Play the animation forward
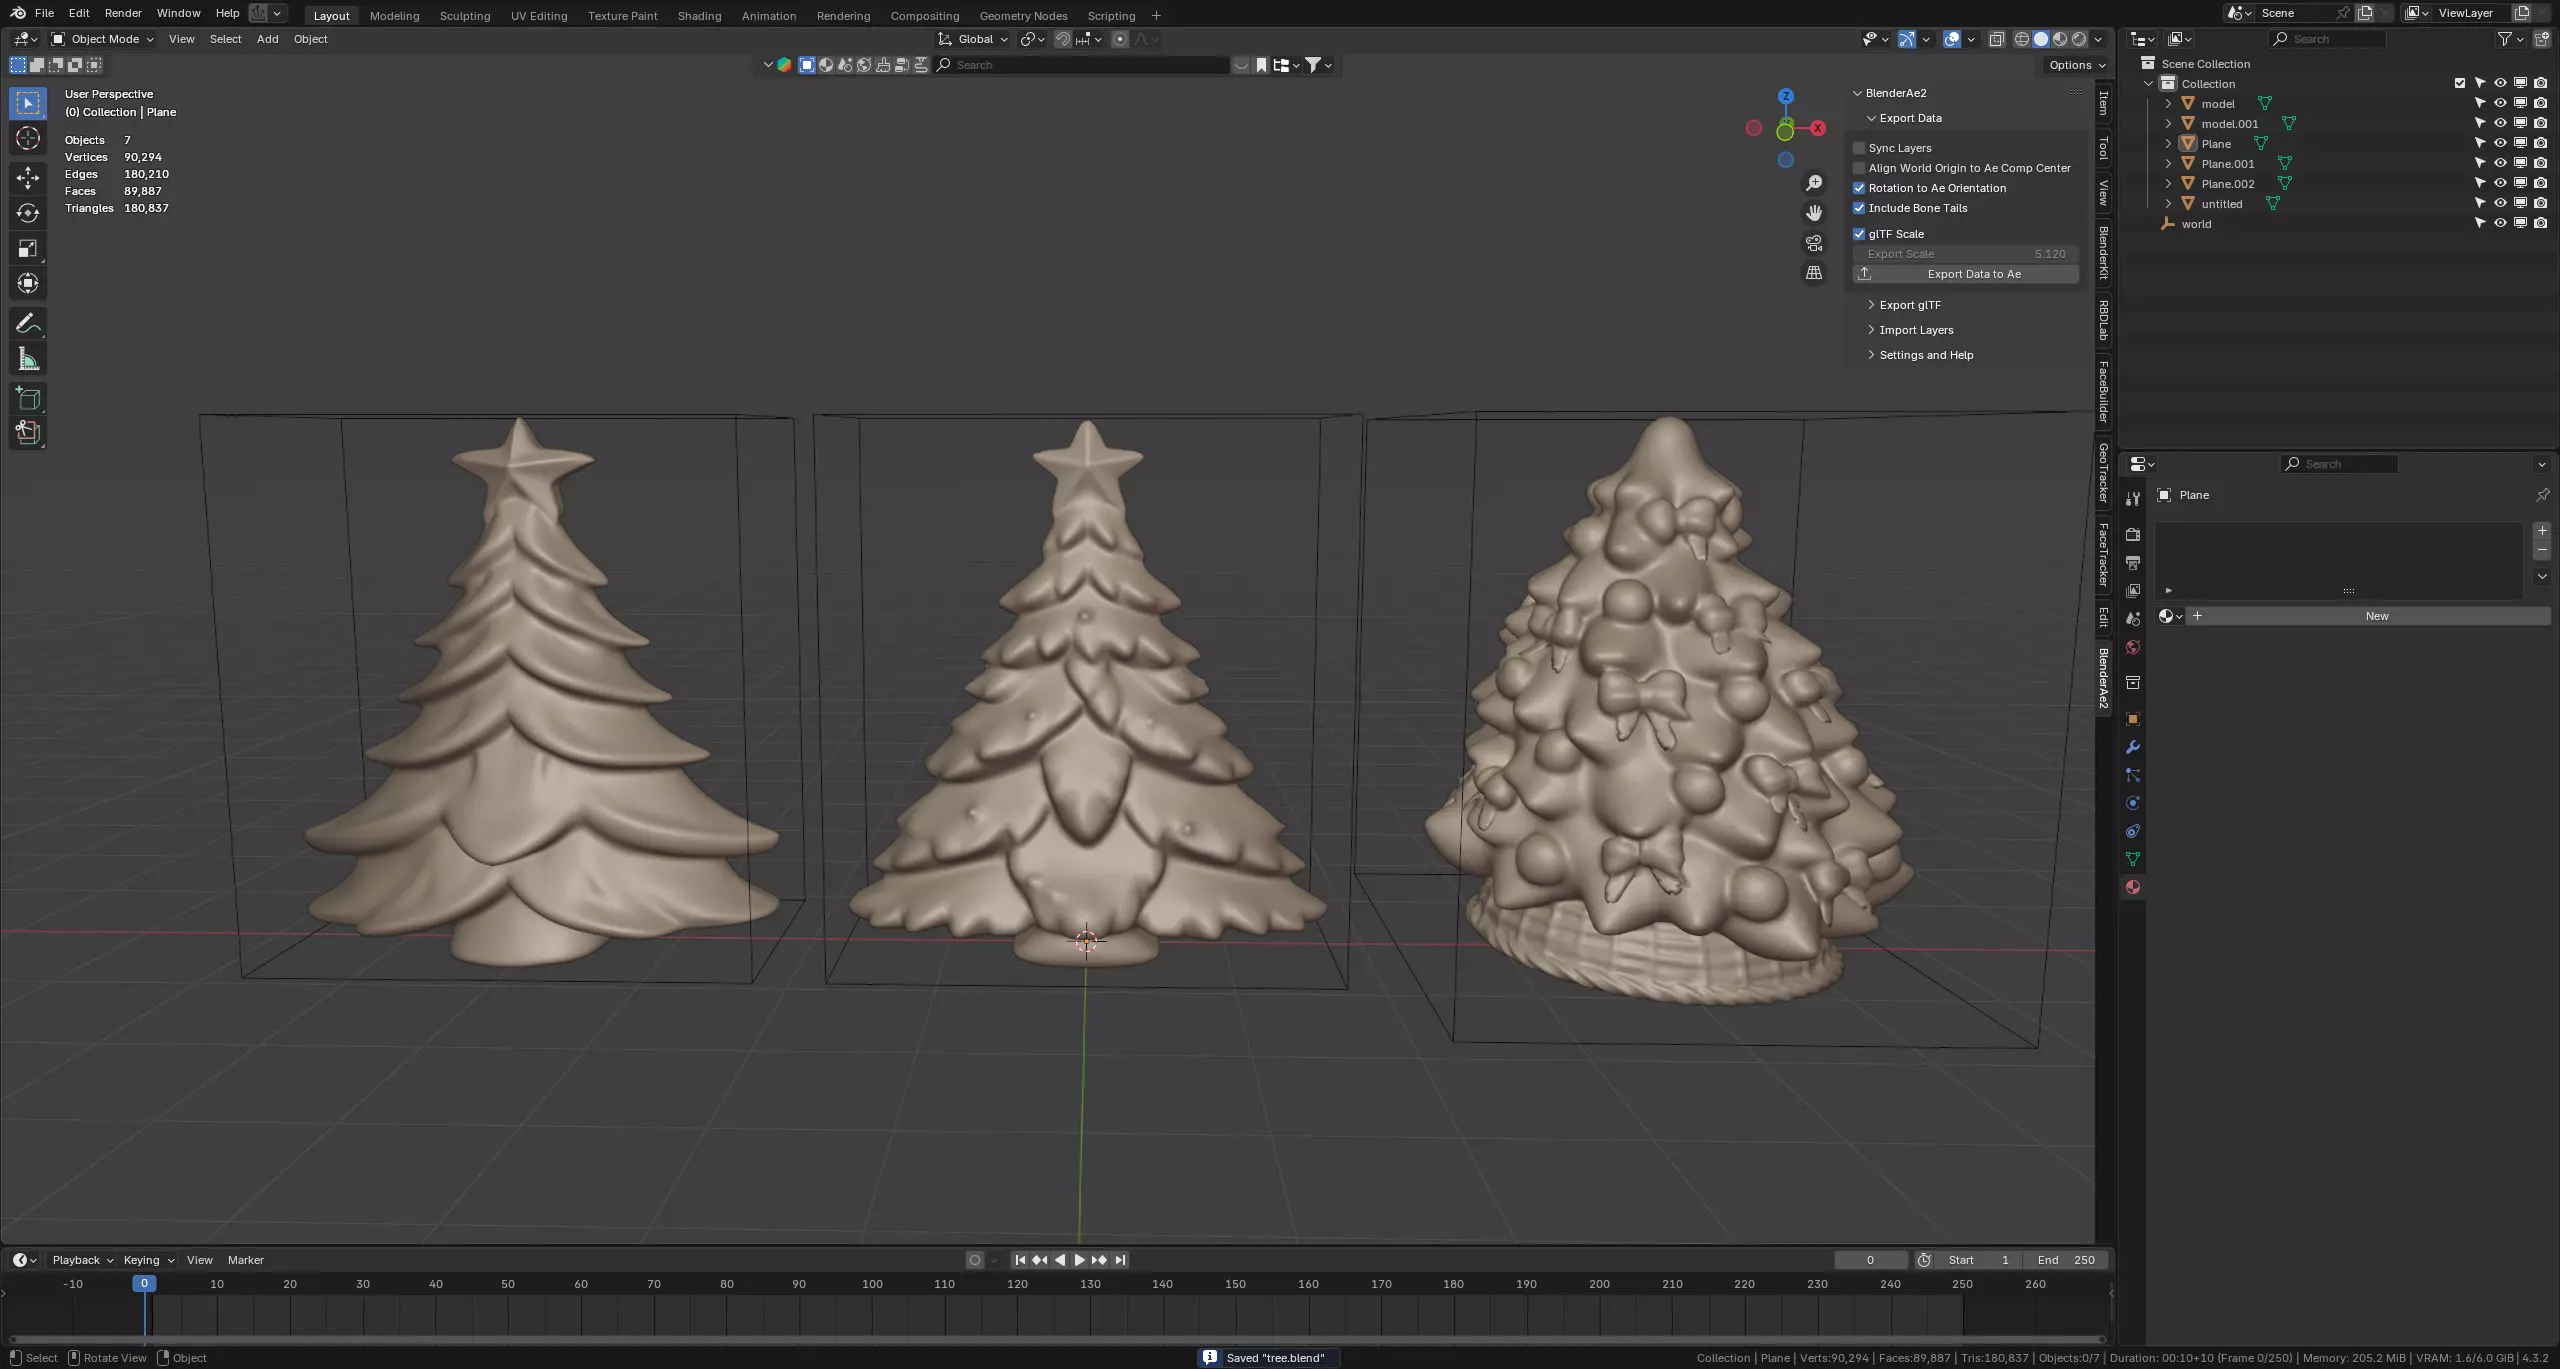The image size is (2560, 1369). tap(1079, 1260)
